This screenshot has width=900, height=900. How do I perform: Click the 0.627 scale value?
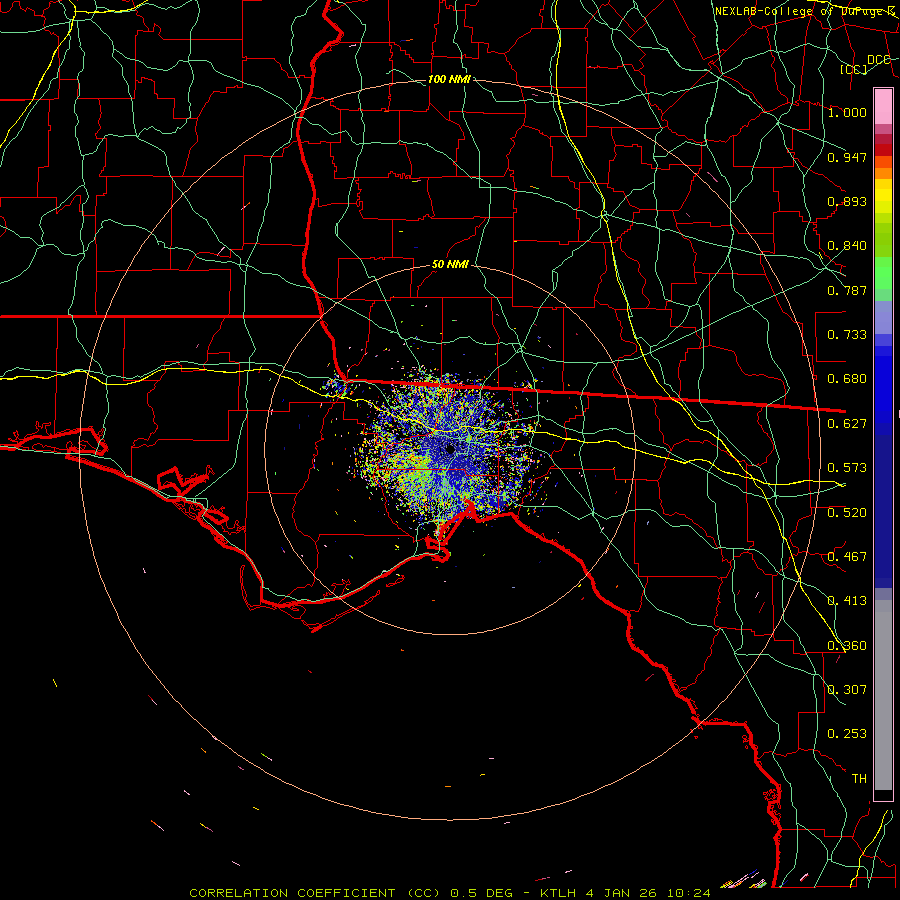click(x=847, y=424)
